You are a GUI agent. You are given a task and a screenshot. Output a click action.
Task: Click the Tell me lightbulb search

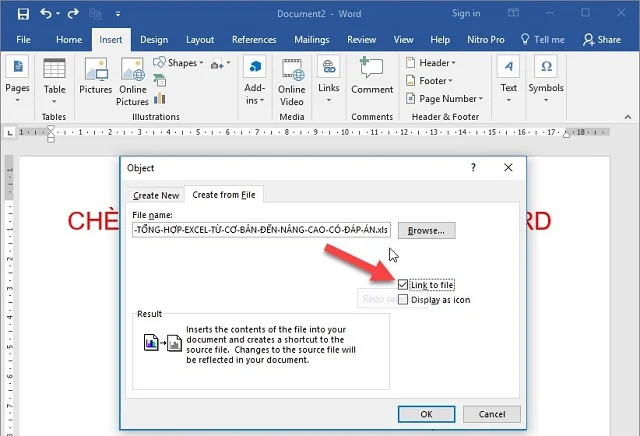543,40
